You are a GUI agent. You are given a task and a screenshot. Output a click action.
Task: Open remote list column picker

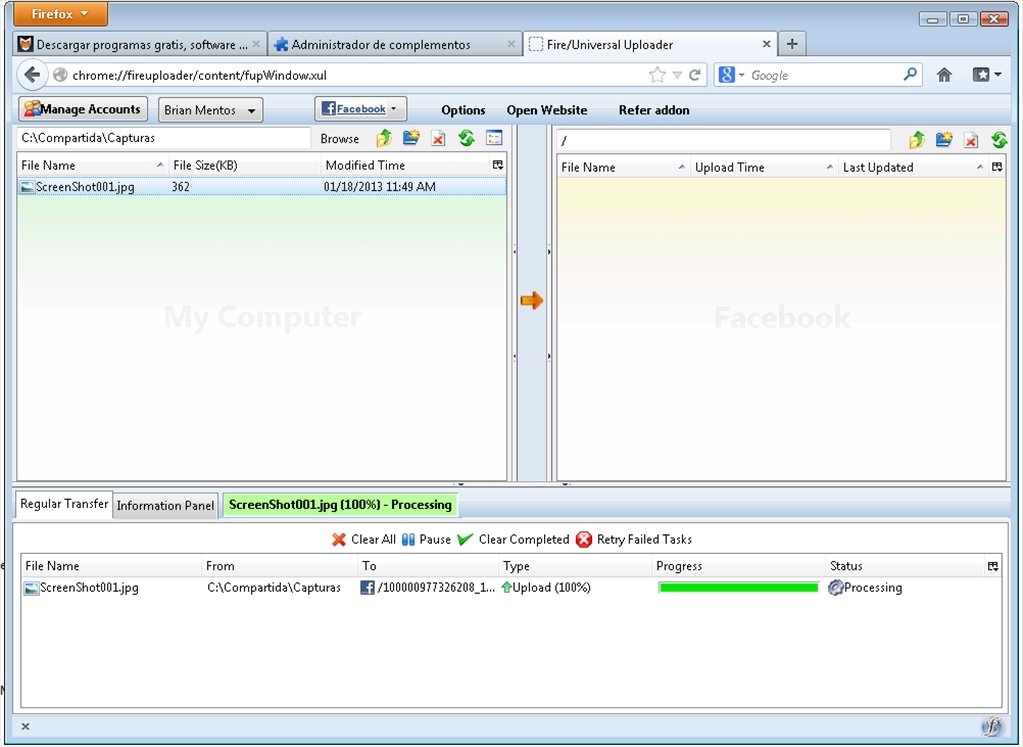coord(997,167)
